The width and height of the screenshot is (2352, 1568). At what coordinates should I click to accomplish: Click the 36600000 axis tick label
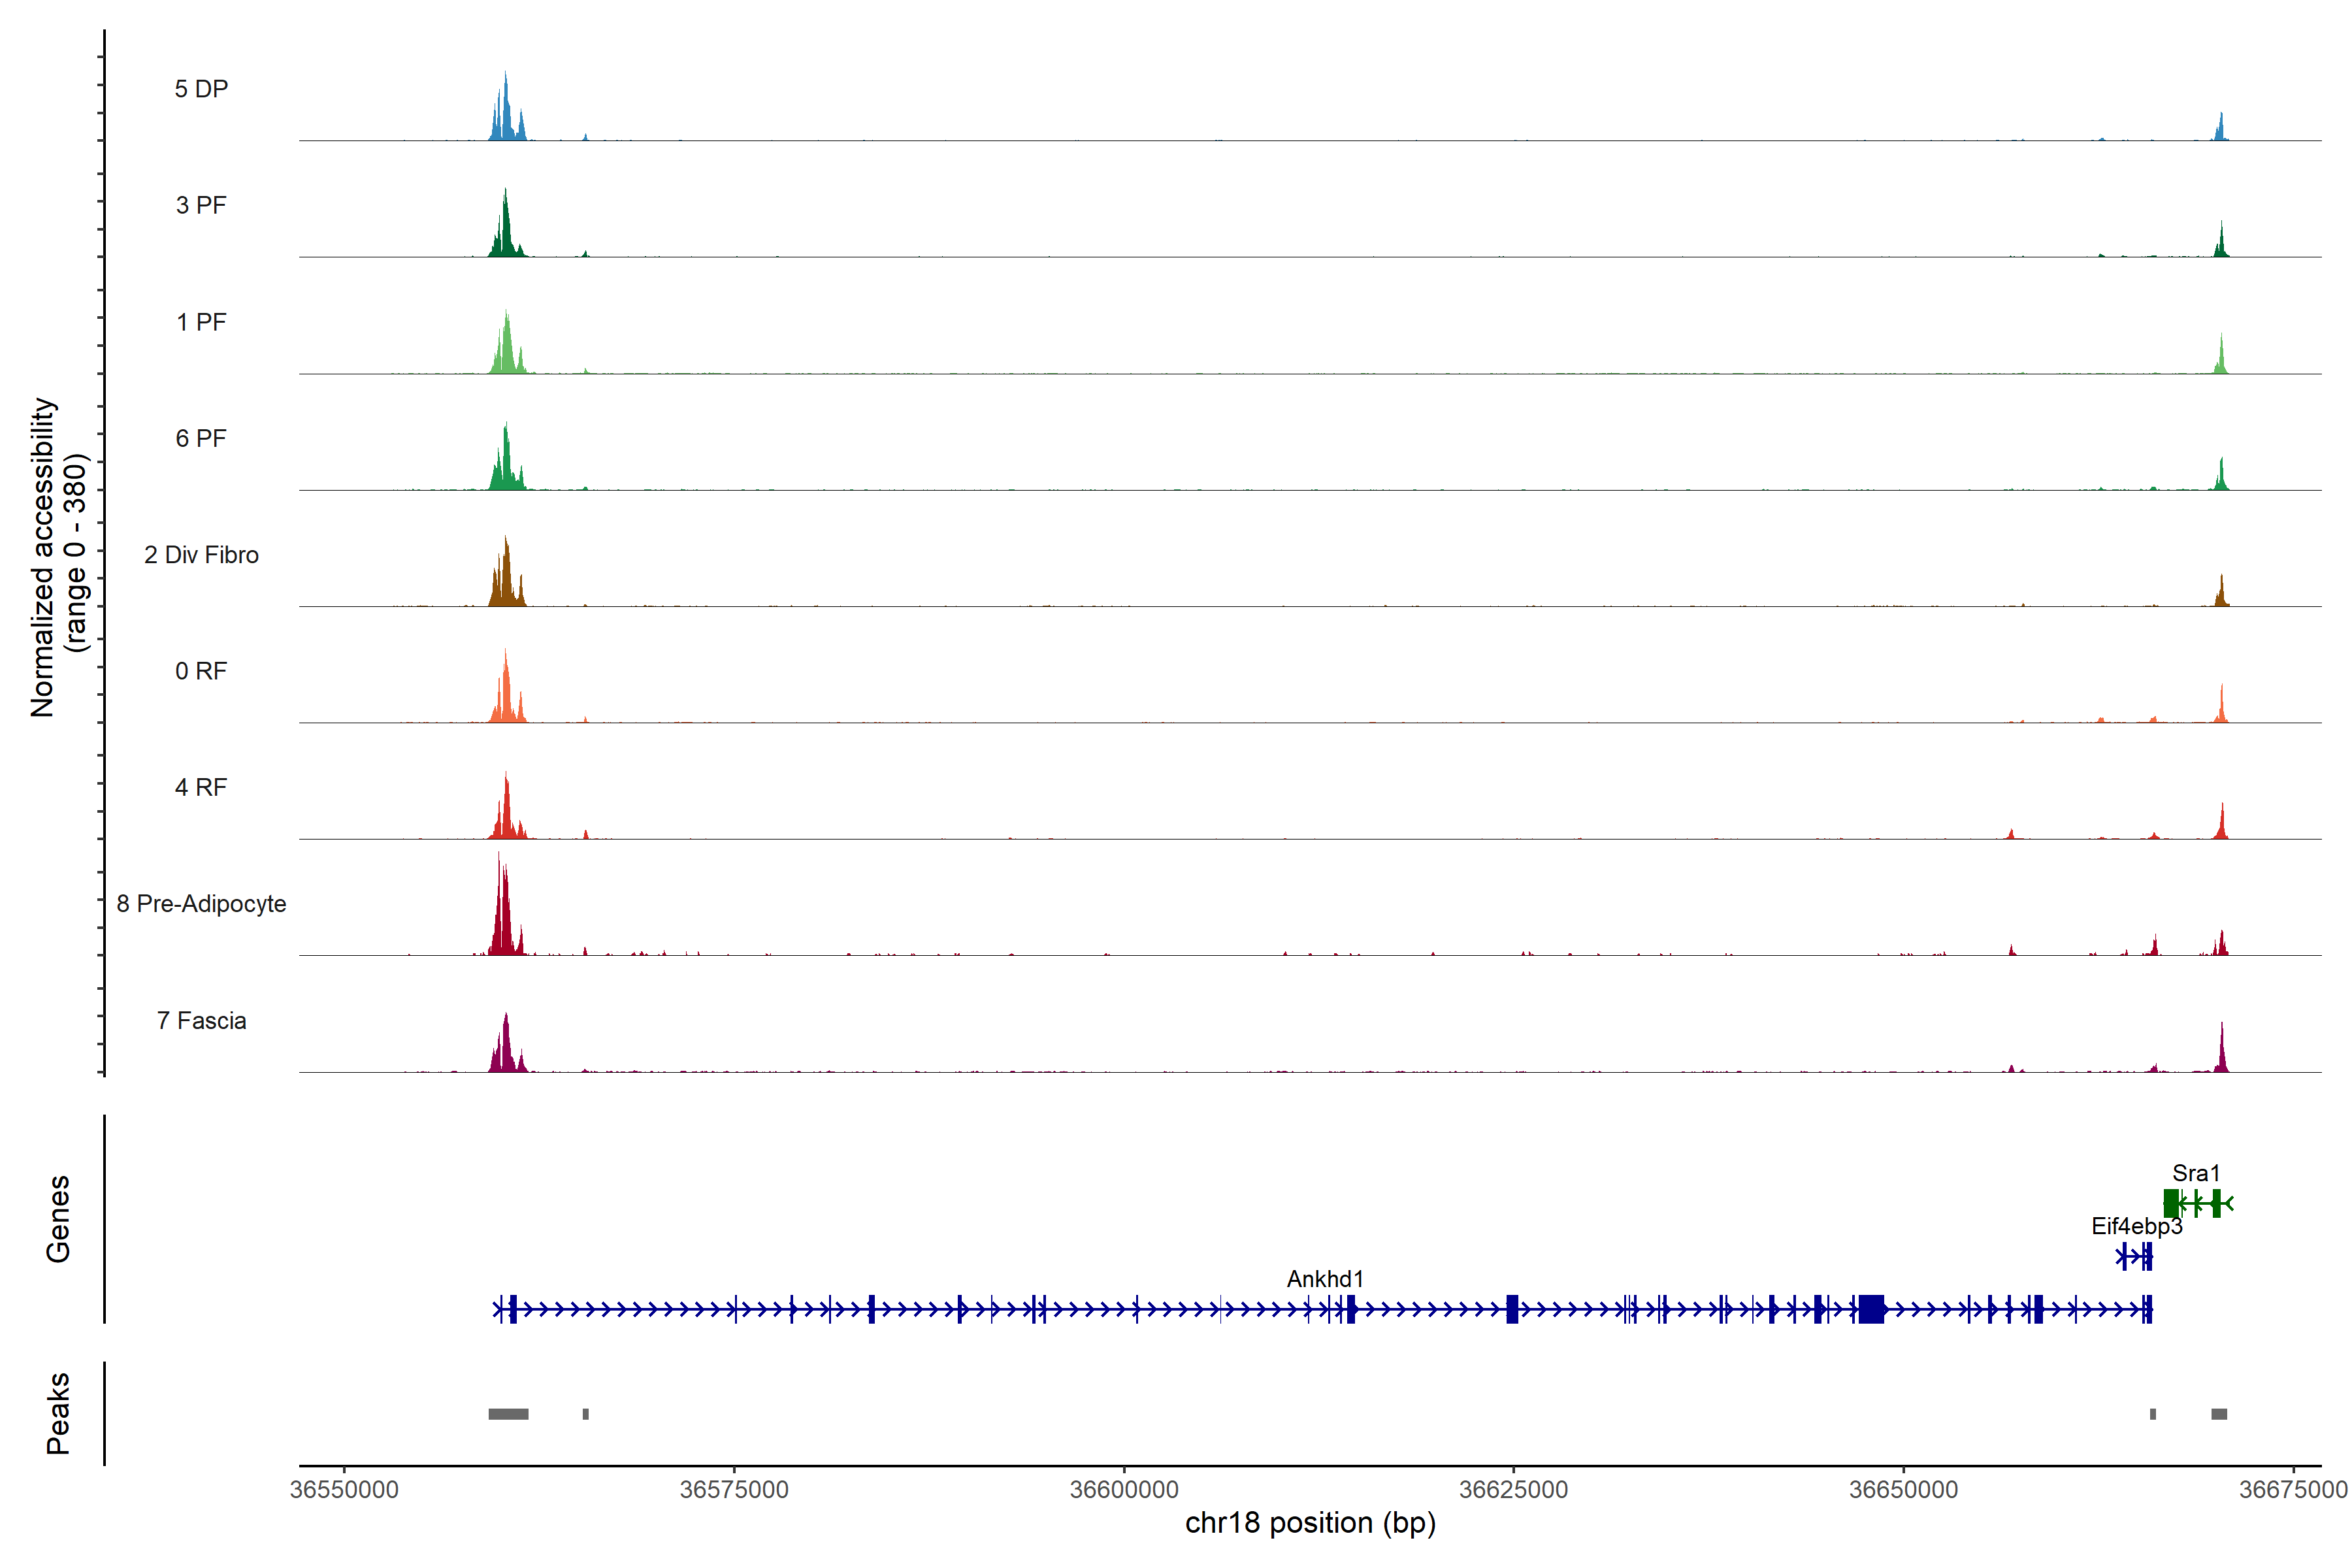point(1124,1489)
